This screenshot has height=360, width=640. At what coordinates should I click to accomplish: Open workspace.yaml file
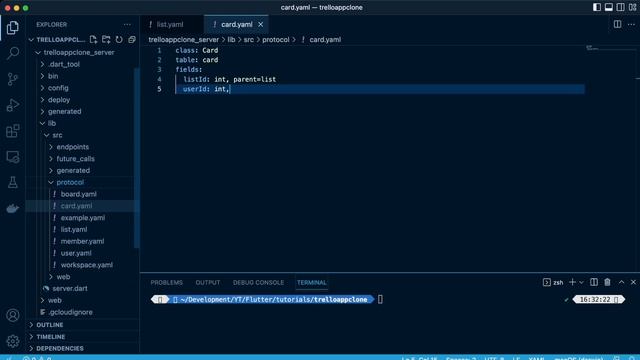click(87, 265)
